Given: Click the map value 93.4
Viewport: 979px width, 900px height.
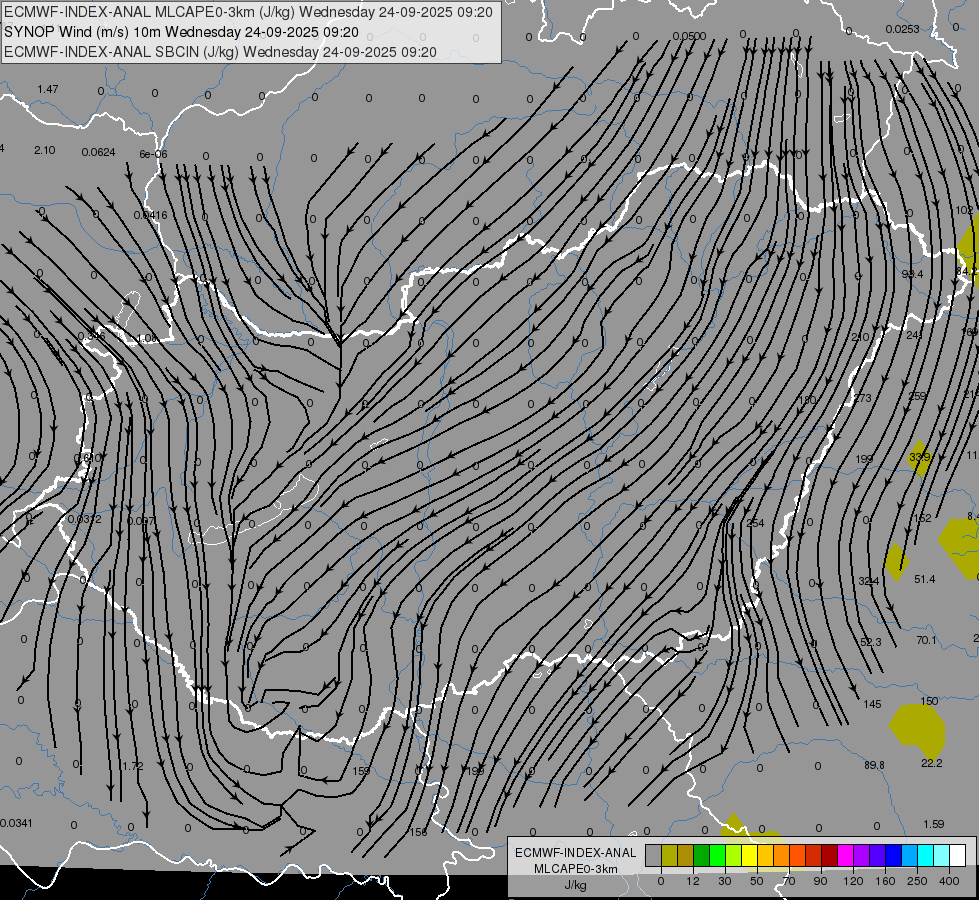Looking at the screenshot, I should (x=913, y=274).
